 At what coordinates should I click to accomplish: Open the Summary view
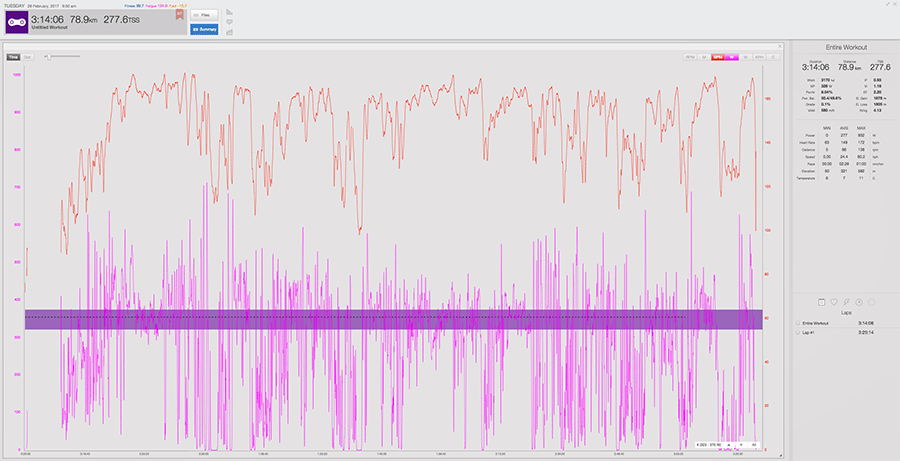(204, 29)
